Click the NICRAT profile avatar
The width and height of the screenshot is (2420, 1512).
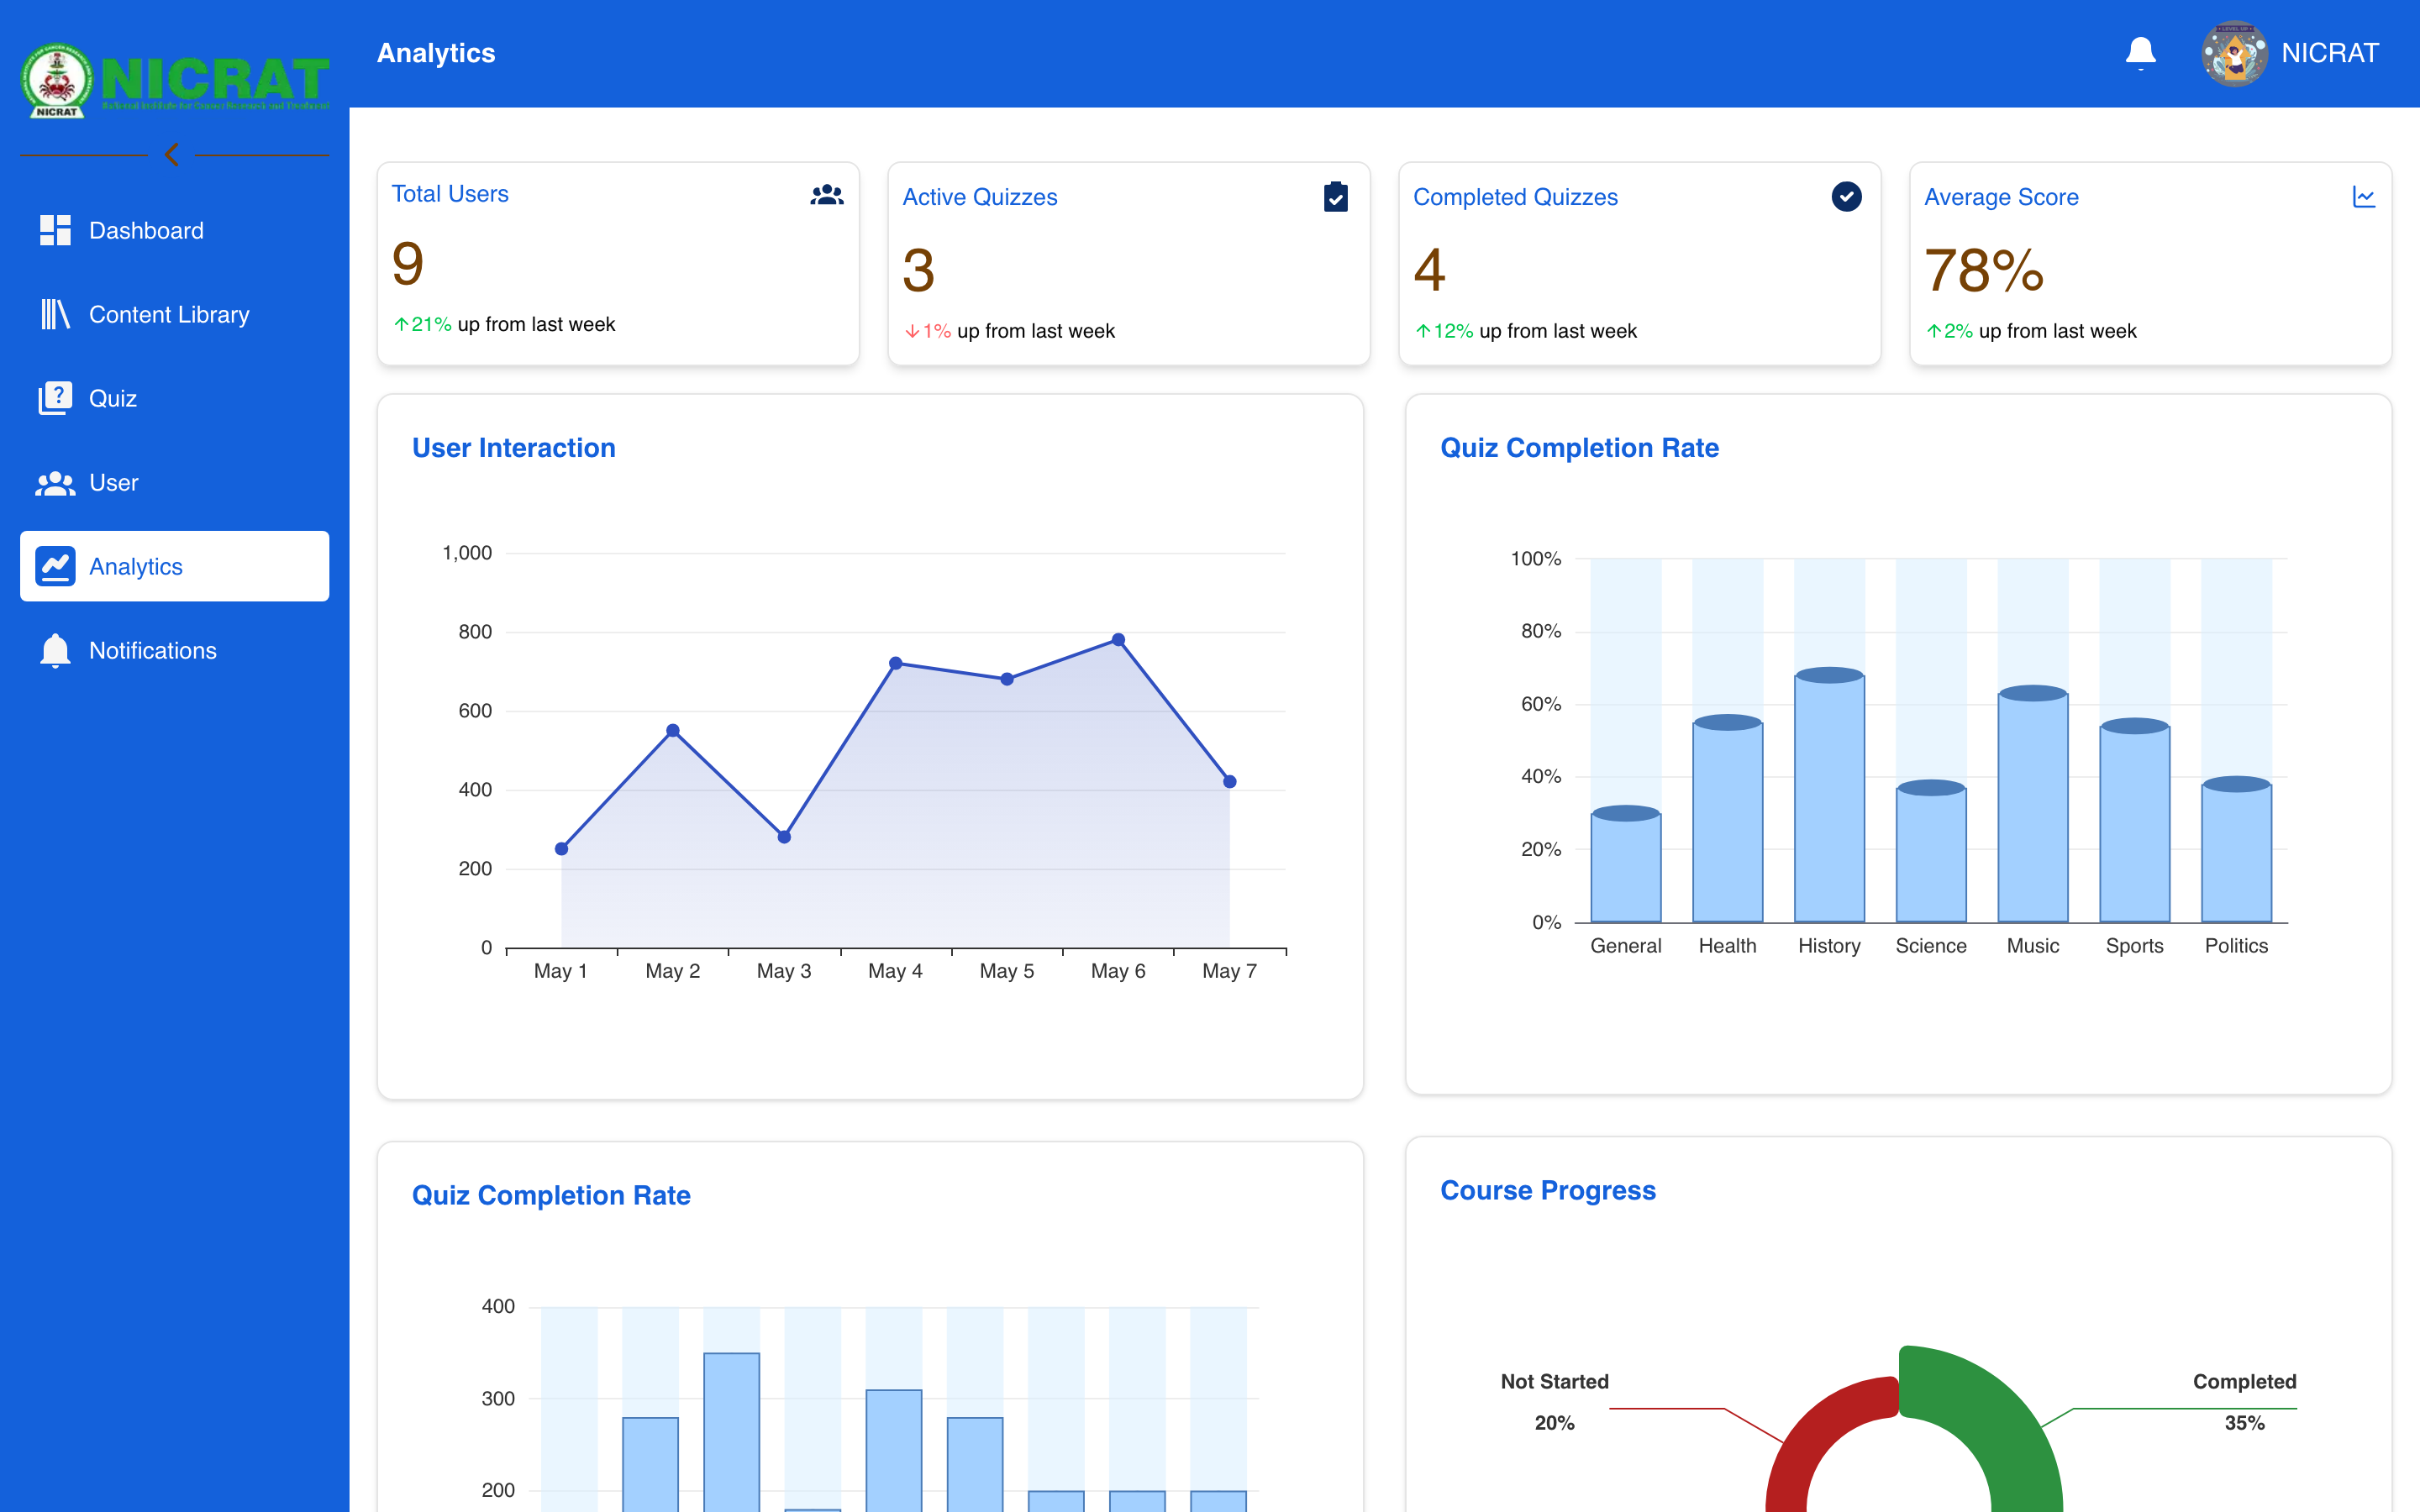(x=2234, y=53)
